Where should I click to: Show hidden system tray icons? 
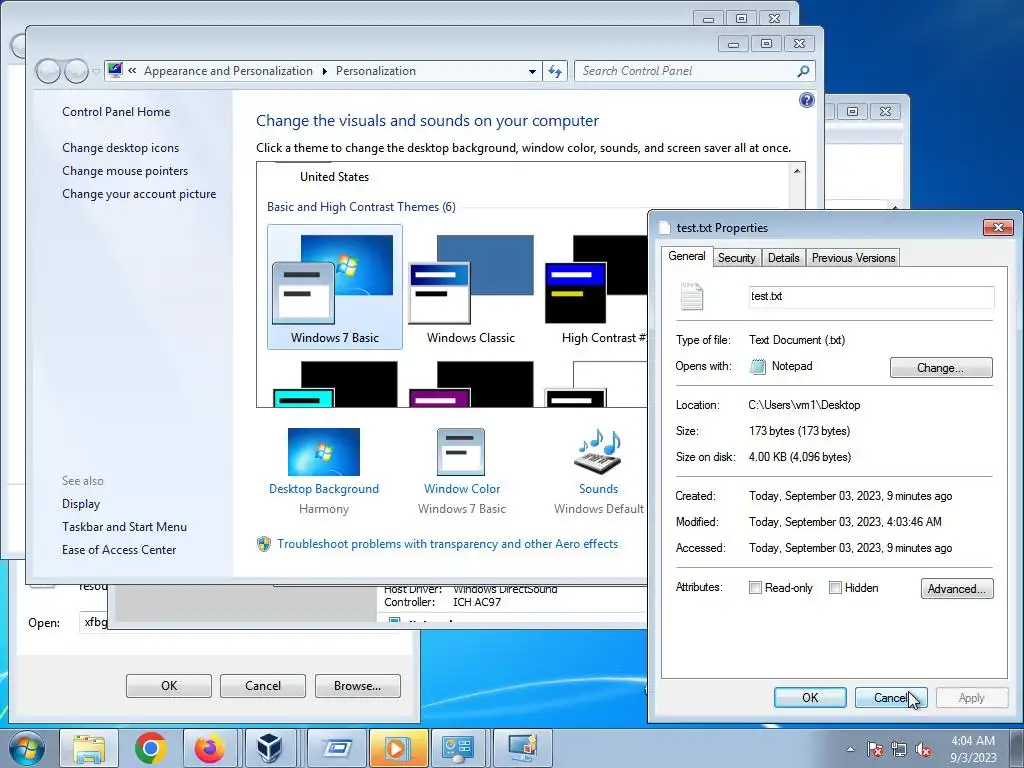(x=850, y=749)
